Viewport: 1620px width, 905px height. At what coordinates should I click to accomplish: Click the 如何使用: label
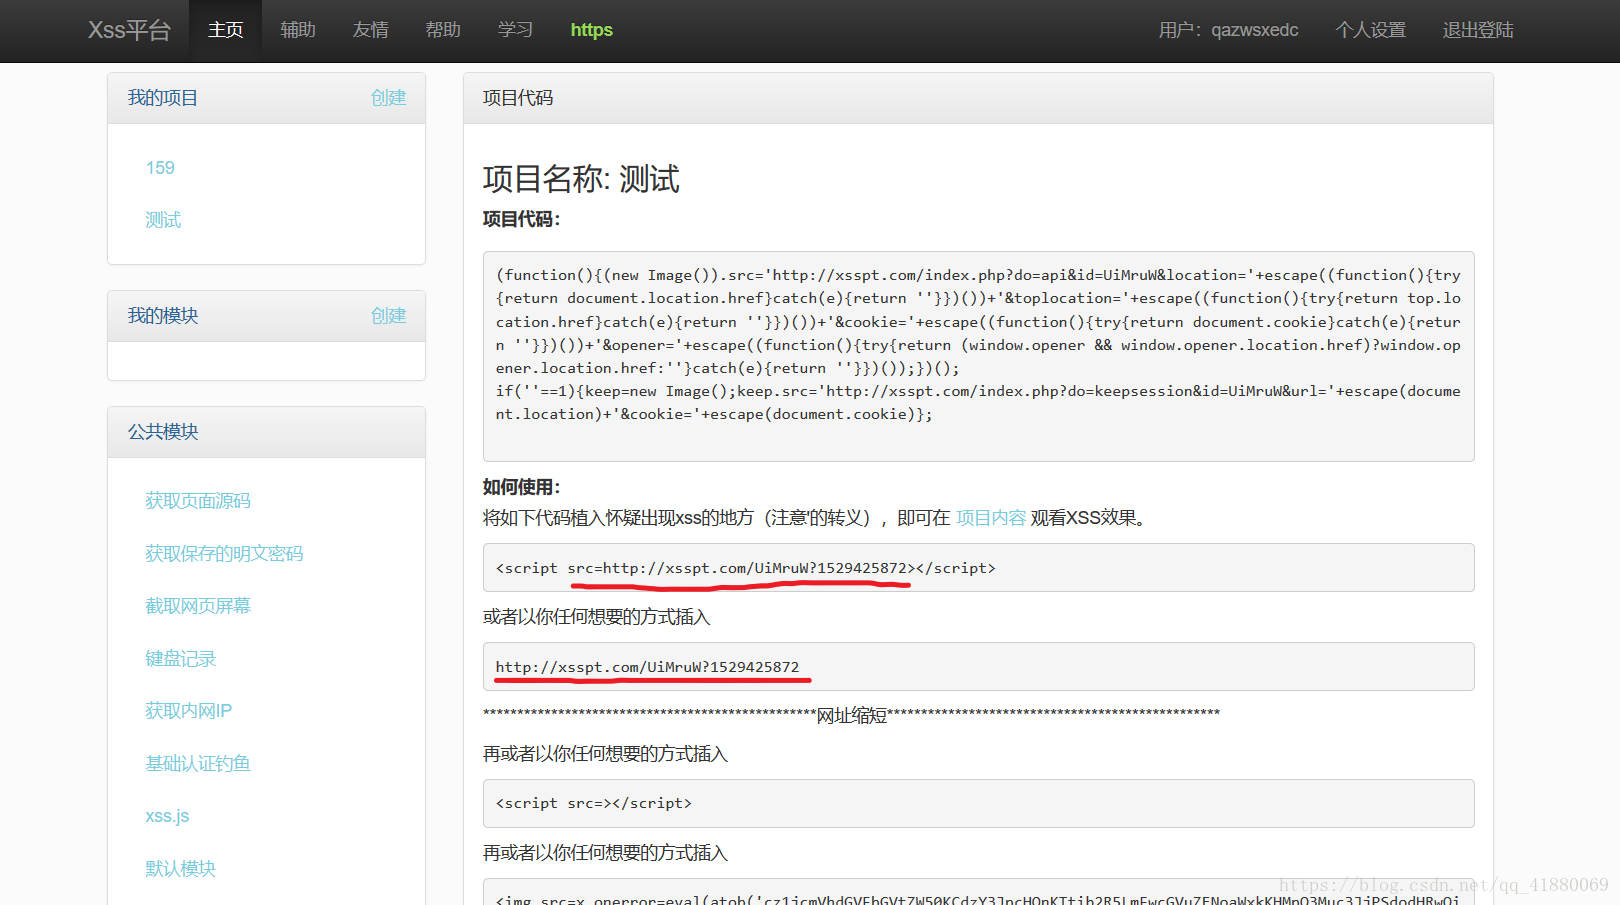tap(521, 487)
